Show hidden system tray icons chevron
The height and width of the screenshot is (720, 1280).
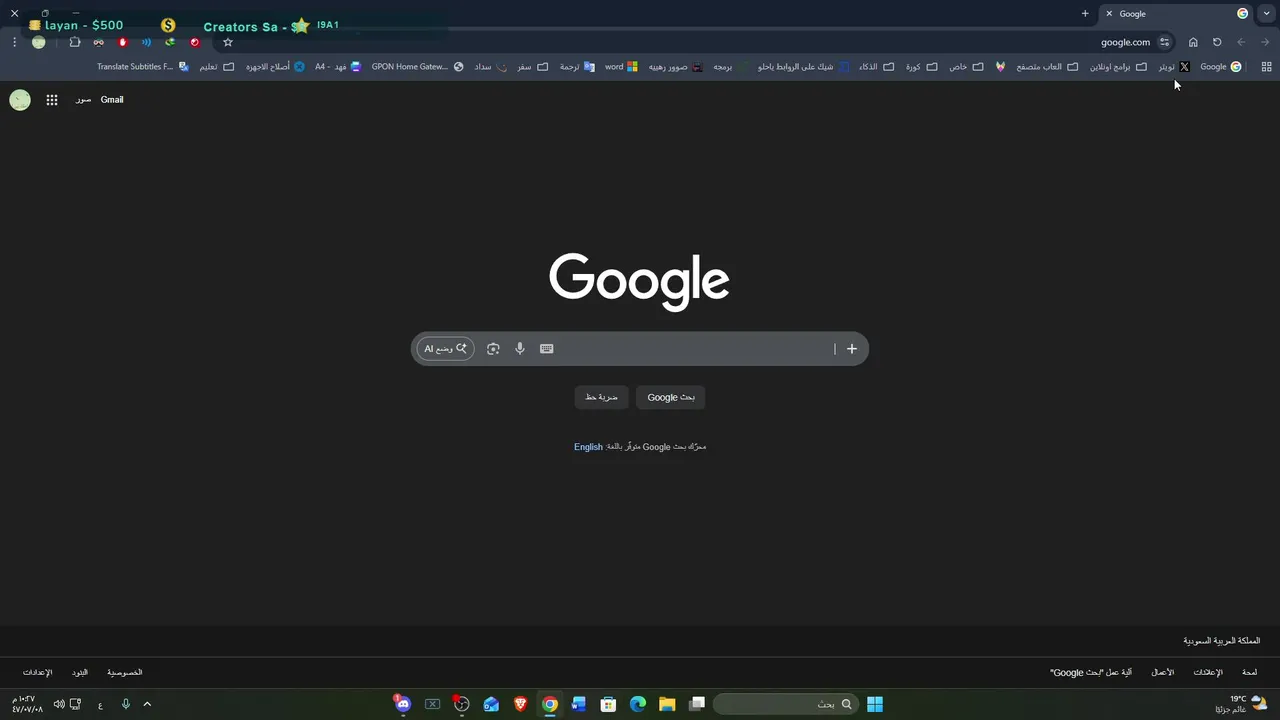(147, 704)
